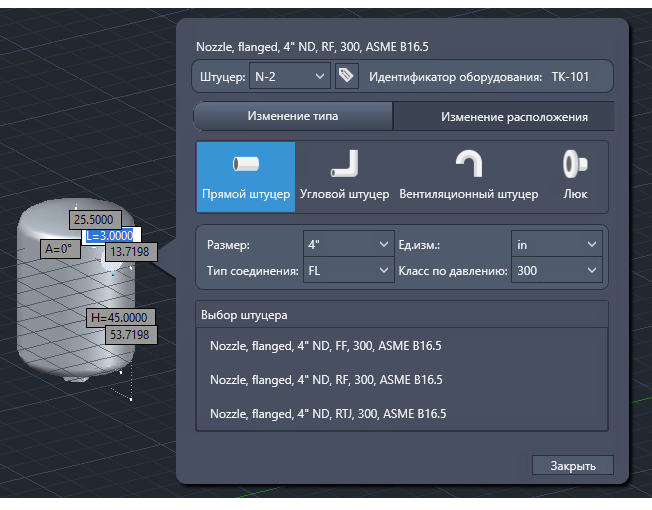Select Nozzle flanged 4" ND RTJ 300 entry
Image resolution: width=652 pixels, height=510 pixels.
(402, 414)
